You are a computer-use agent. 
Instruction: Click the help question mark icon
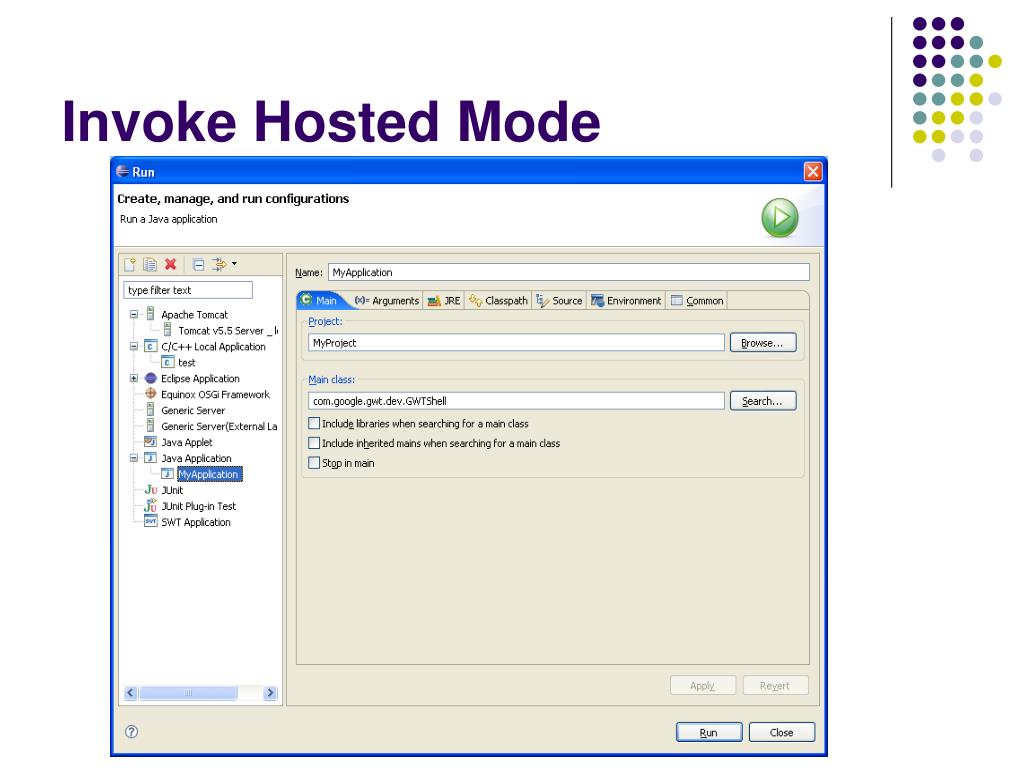[130, 732]
